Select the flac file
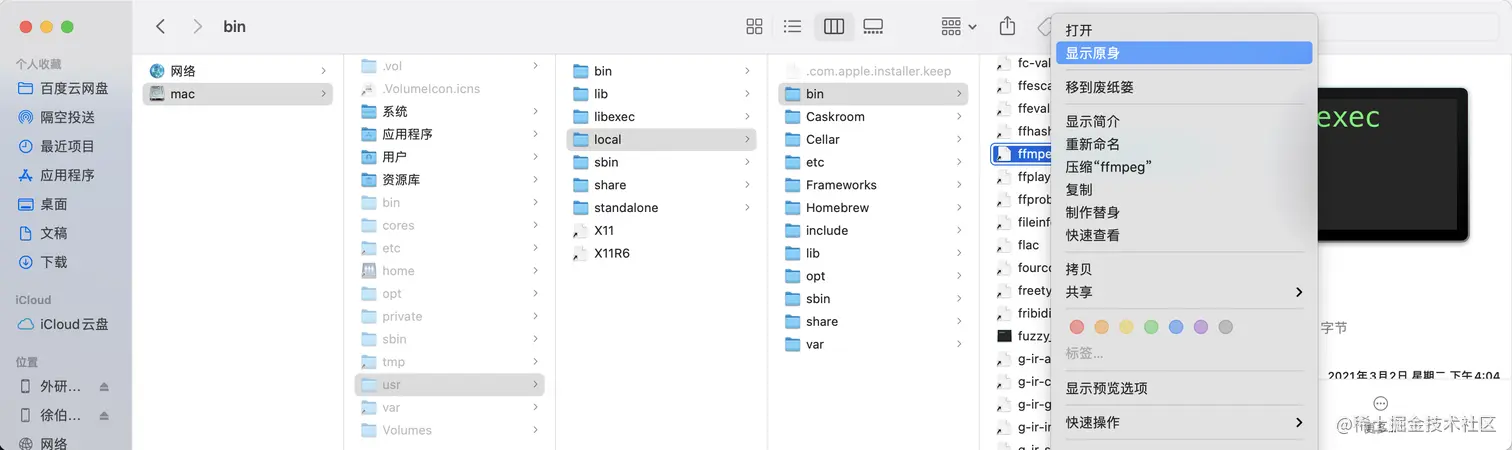Viewport: 1512px width, 450px height. coord(1021,245)
